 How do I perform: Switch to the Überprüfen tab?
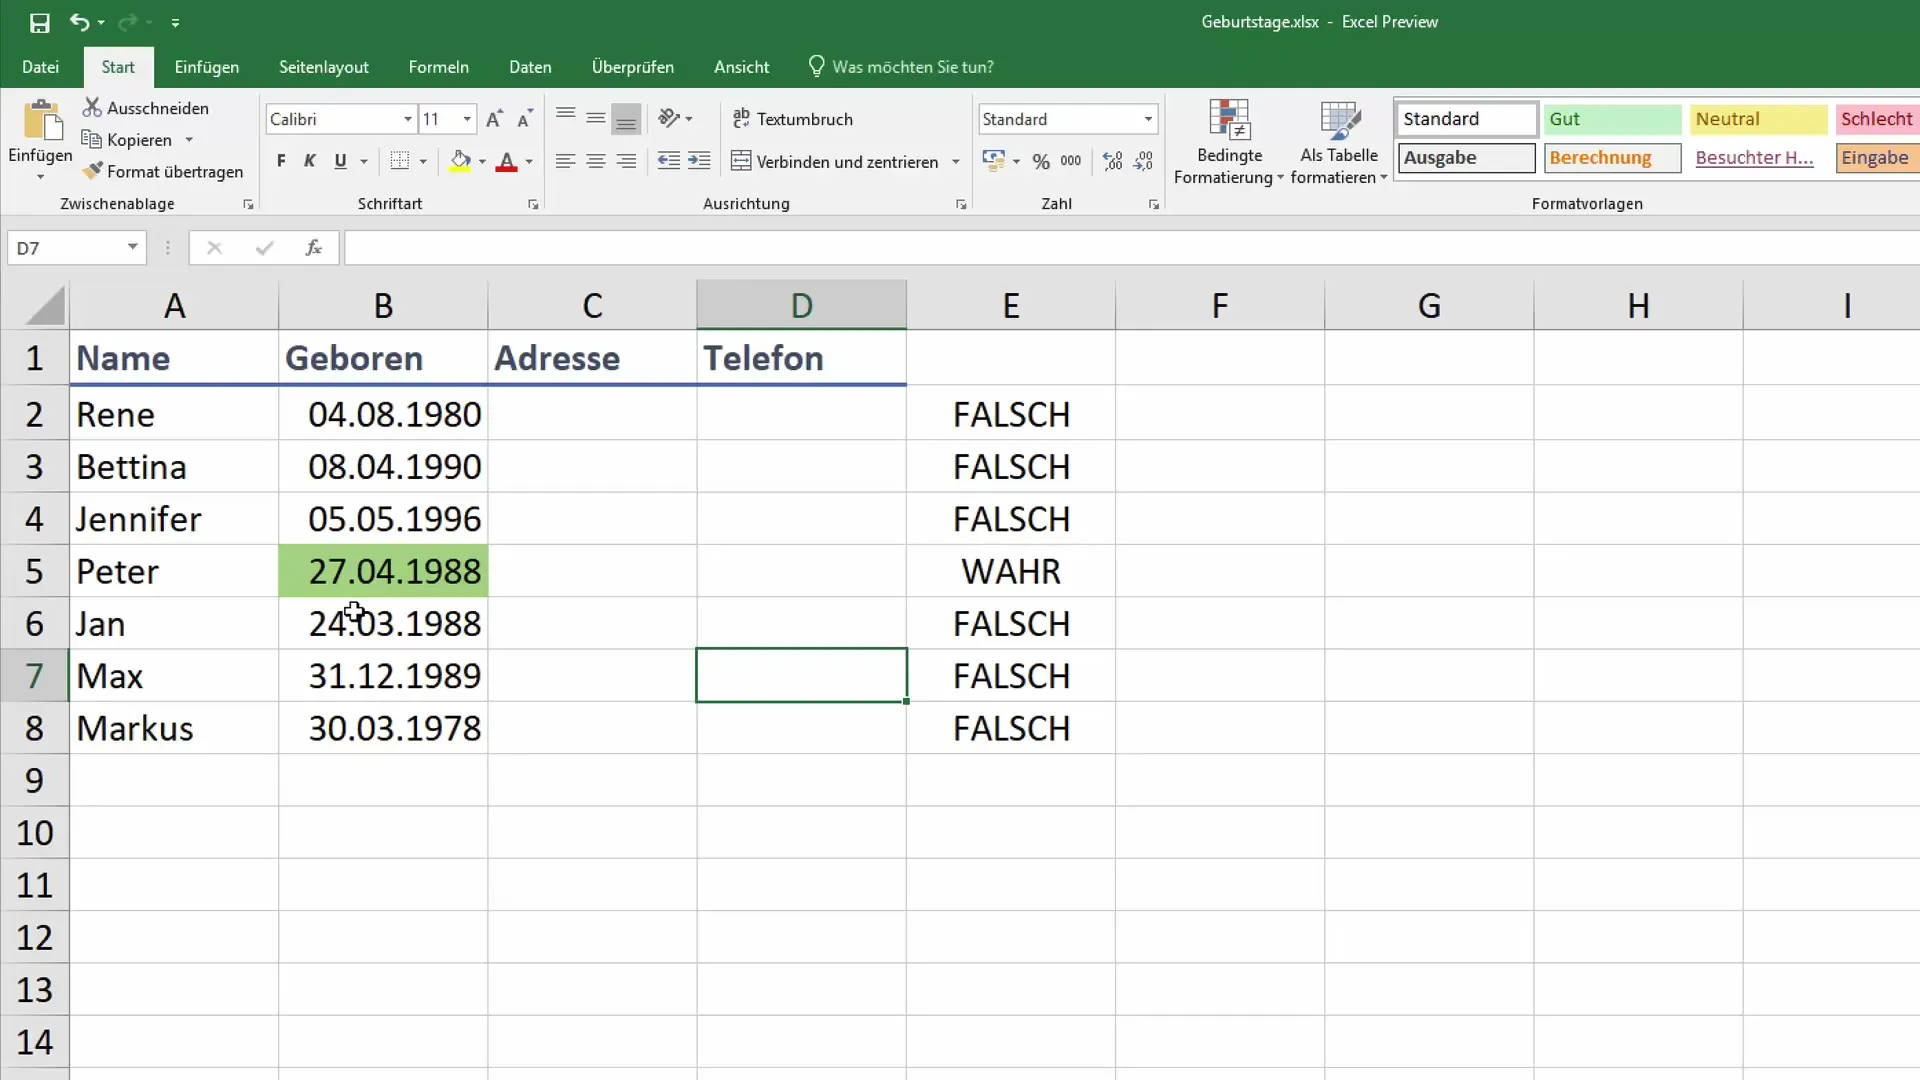click(x=633, y=67)
